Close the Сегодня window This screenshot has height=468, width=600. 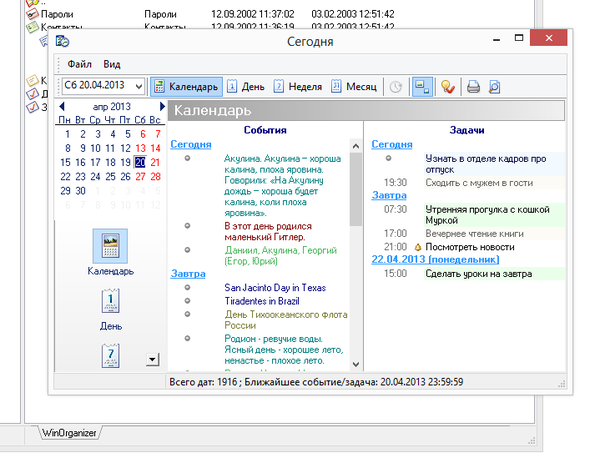pos(548,38)
